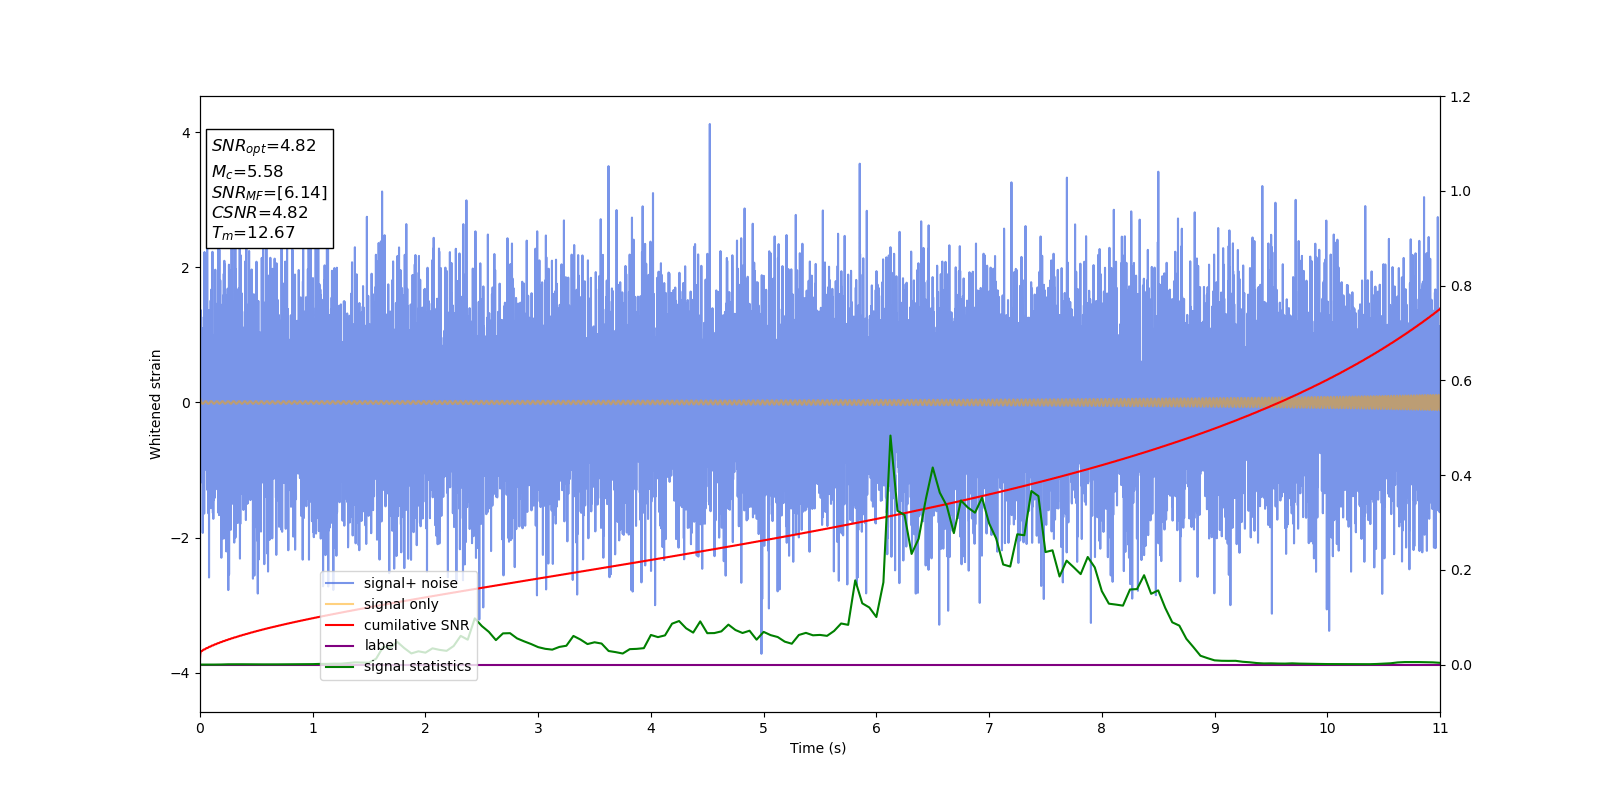The height and width of the screenshot is (800, 1600).
Task: Click the blue line swatch in the legend
Action: pyautogui.click(x=340, y=583)
